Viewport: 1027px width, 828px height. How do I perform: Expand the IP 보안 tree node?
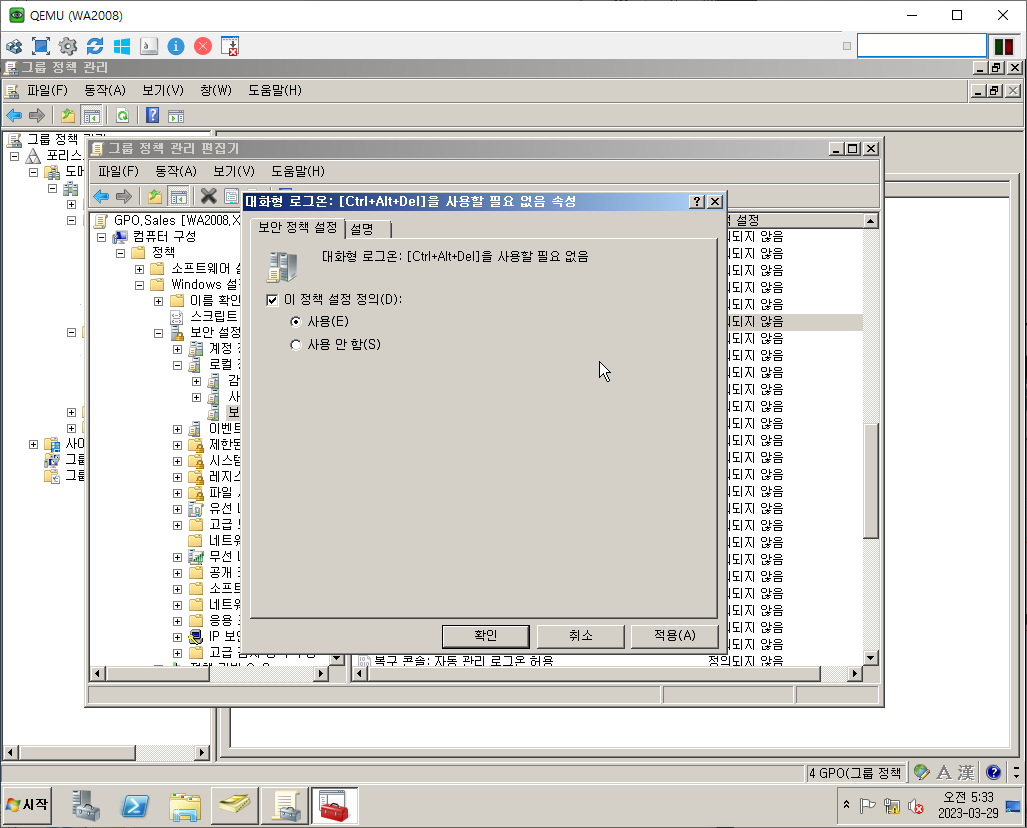pos(177,637)
